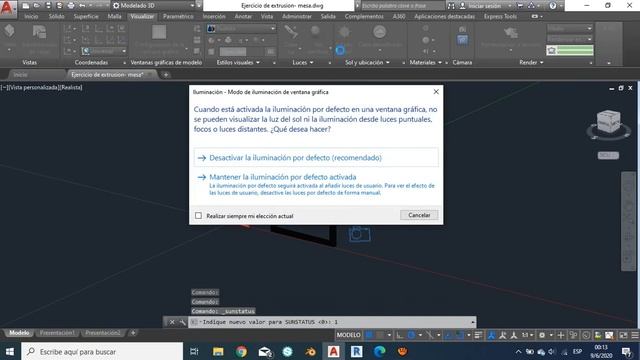Toggle grid display in the status bar

pyautogui.click(x=369, y=335)
